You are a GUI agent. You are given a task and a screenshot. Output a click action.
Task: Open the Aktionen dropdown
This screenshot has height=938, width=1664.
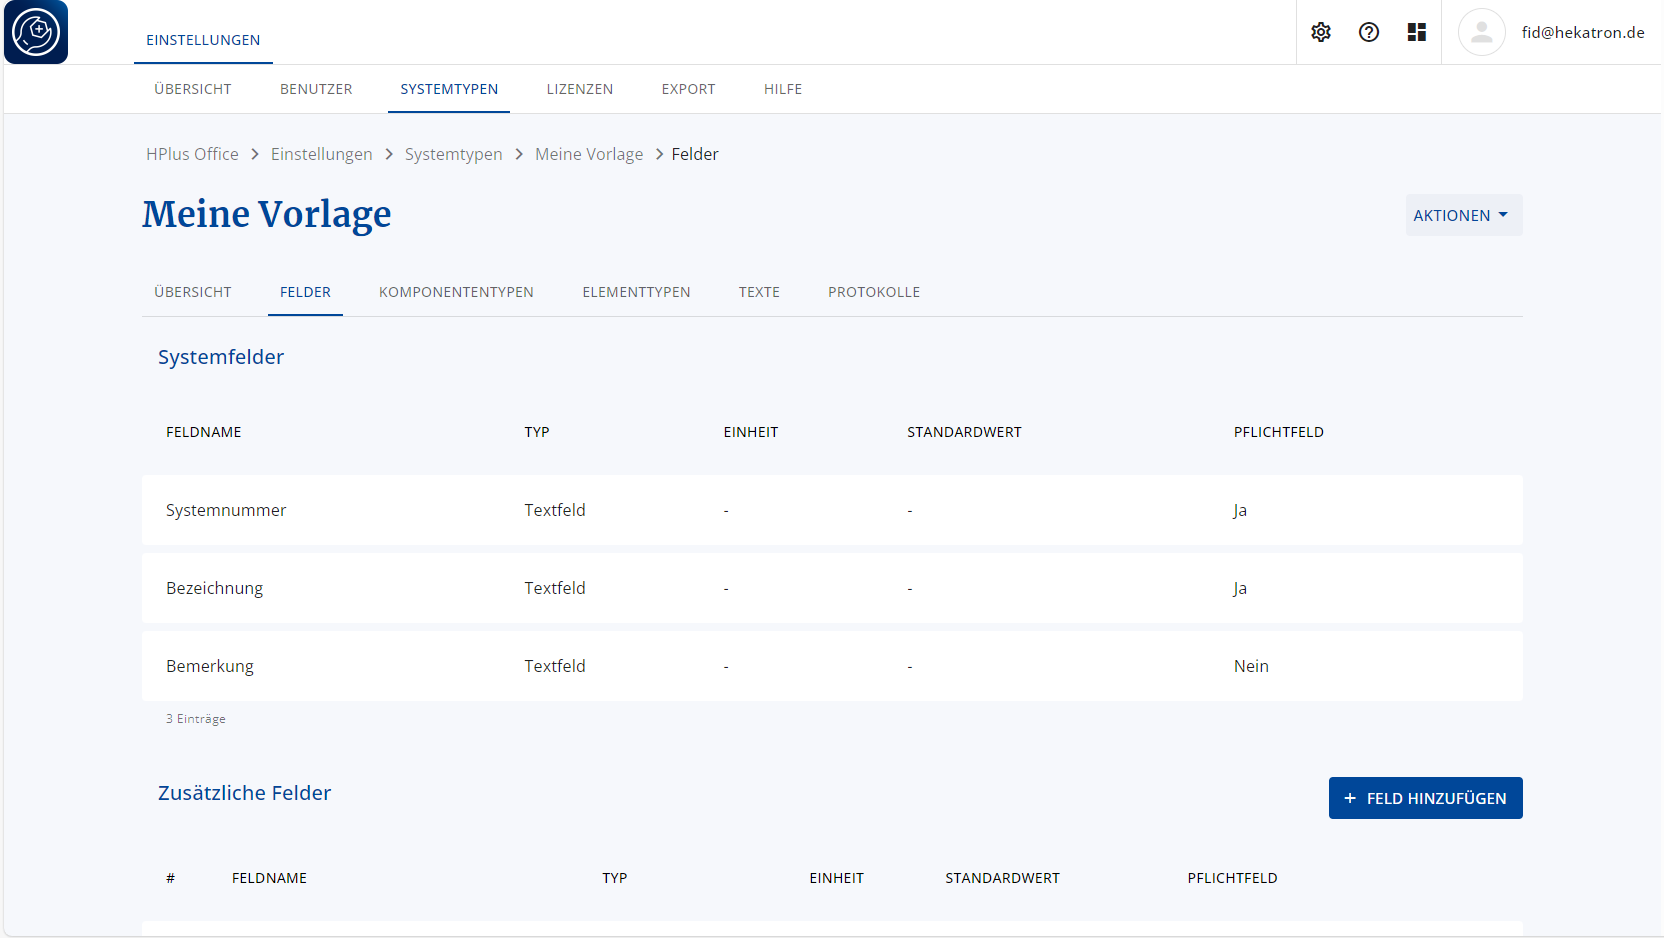pyautogui.click(x=1464, y=215)
